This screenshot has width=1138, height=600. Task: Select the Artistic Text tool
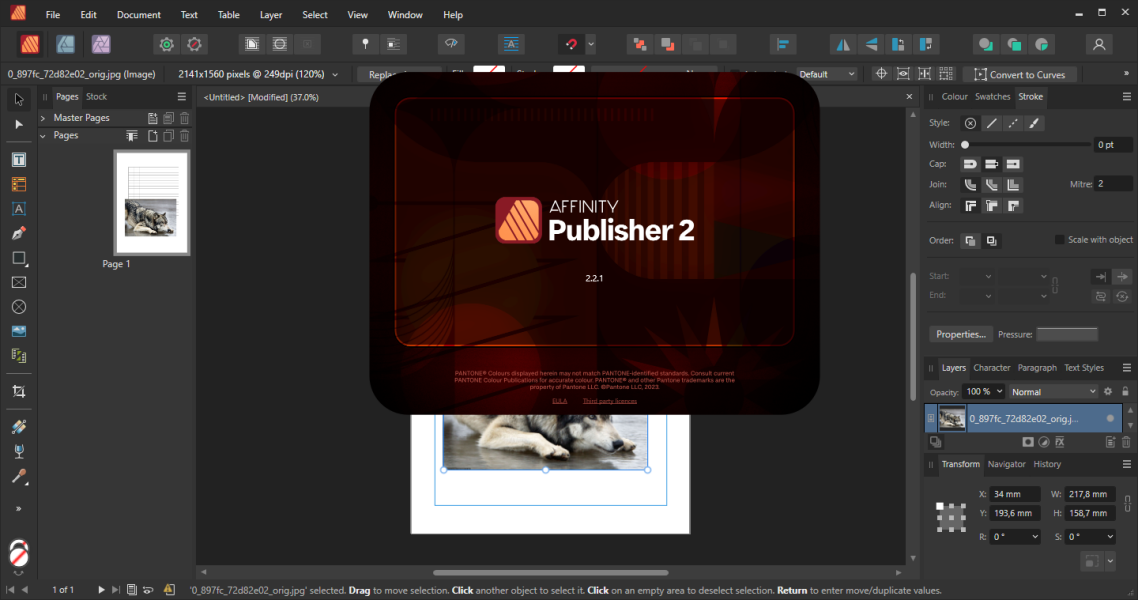pyautogui.click(x=19, y=209)
